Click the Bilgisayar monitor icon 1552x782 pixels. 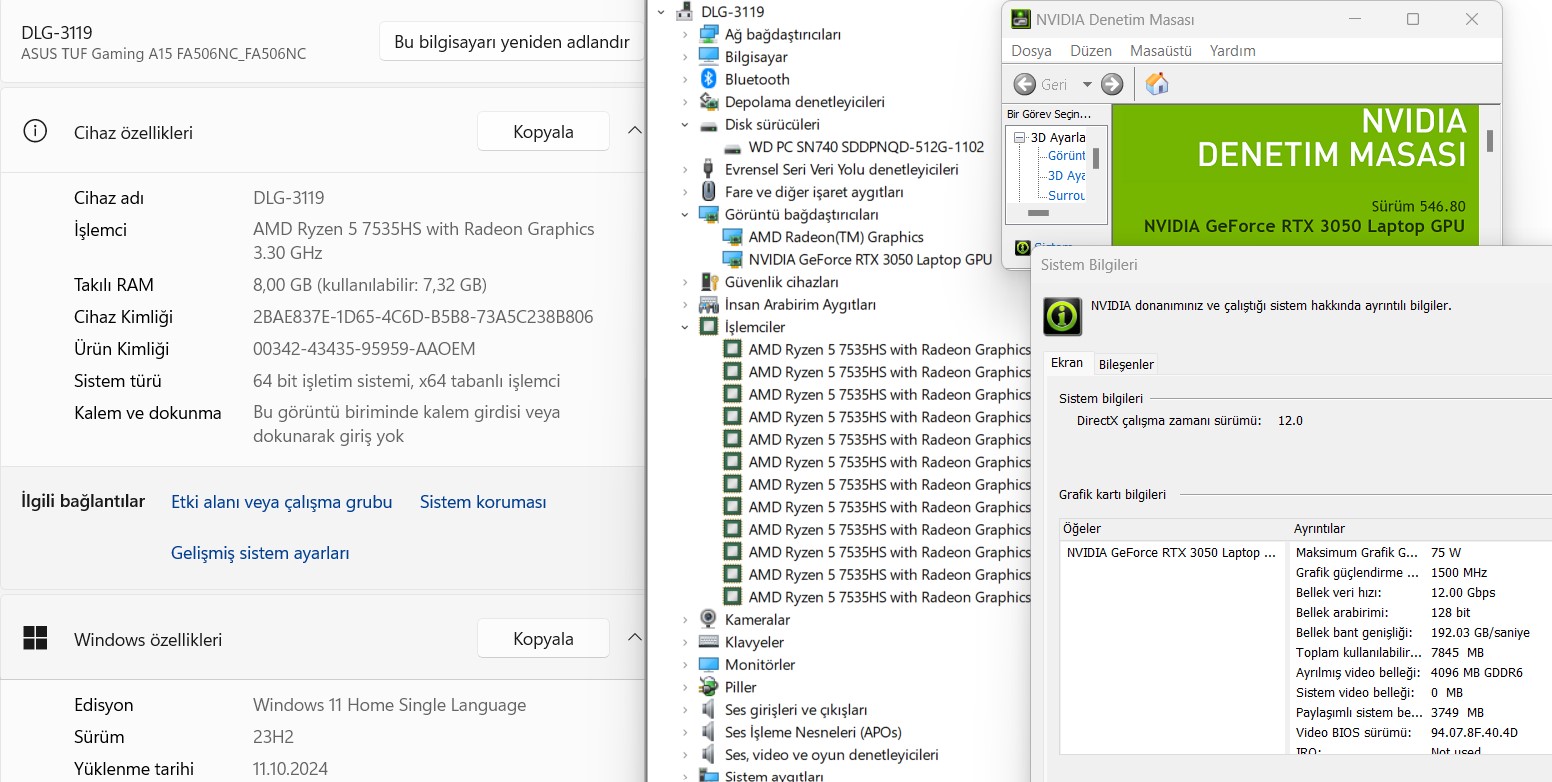709,57
